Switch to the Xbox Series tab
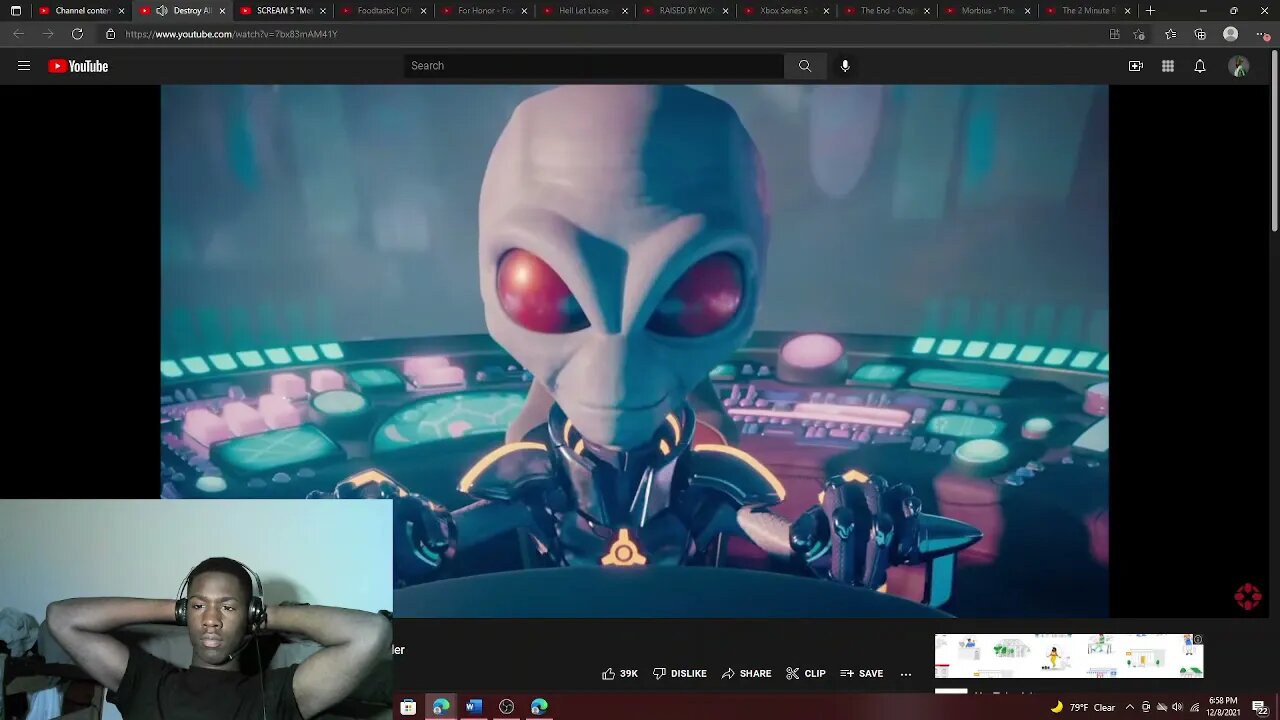The height and width of the screenshot is (720, 1280). [787, 11]
